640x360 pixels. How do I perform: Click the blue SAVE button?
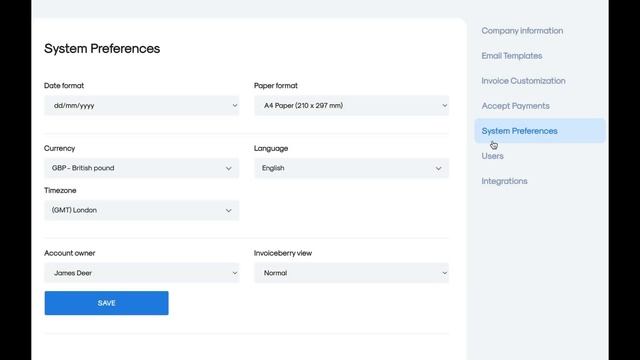coord(107,303)
